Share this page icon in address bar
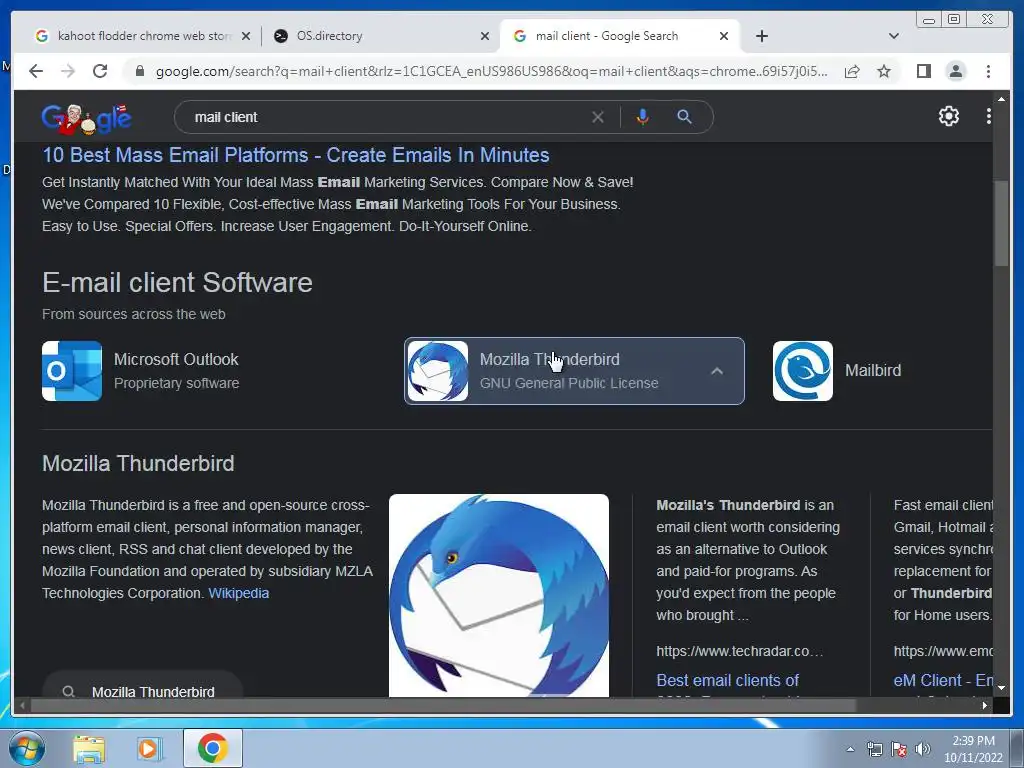This screenshot has height=768, width=1024. pyautogui.click(x=852, y=71)
